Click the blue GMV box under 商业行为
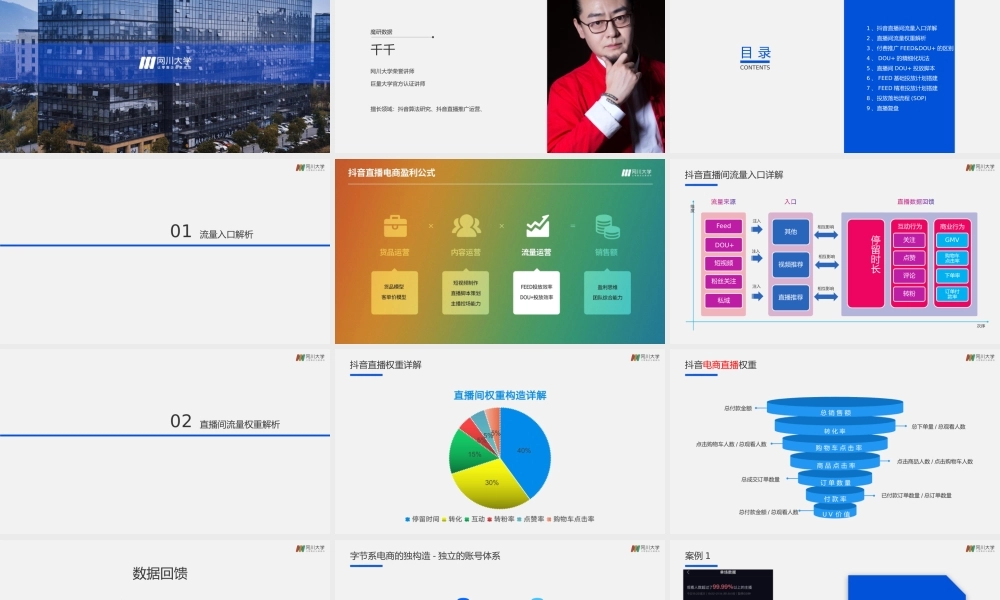 point(952,240)
